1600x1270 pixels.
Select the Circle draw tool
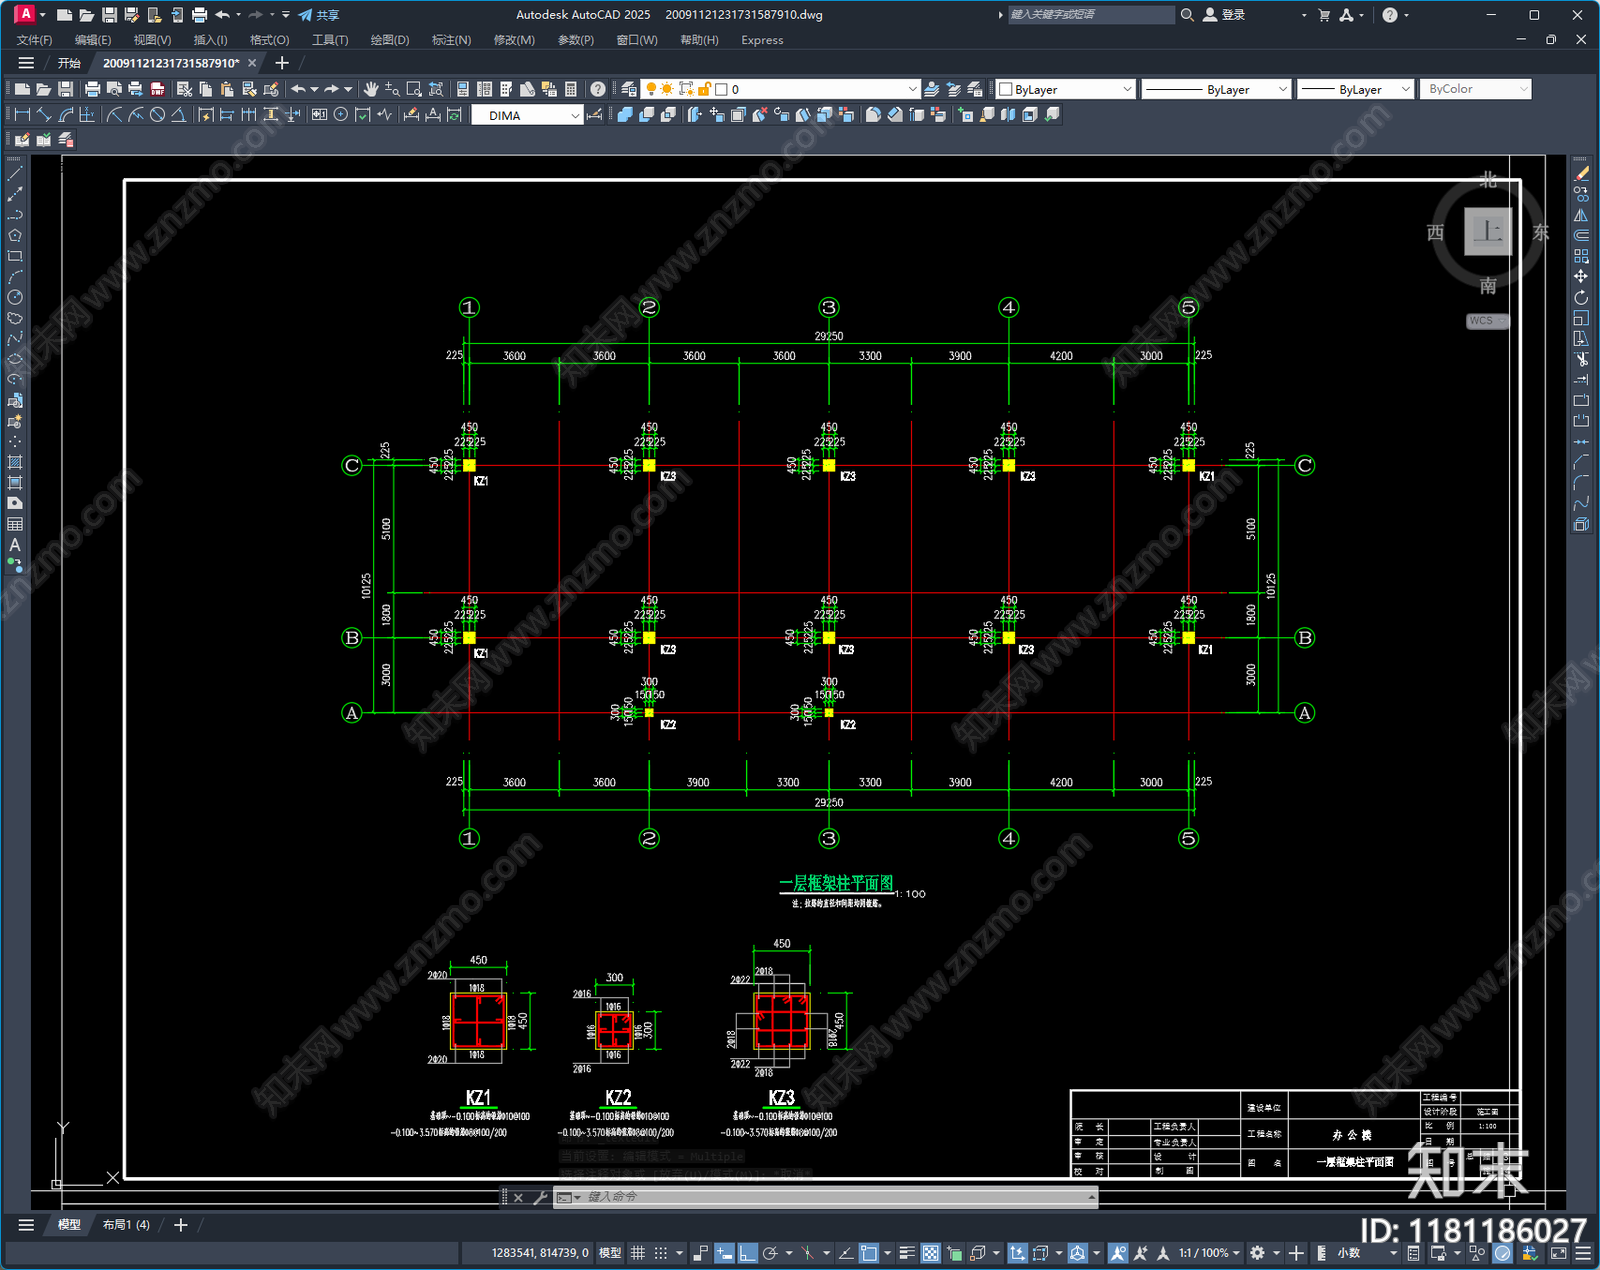(x=15, y=297)
